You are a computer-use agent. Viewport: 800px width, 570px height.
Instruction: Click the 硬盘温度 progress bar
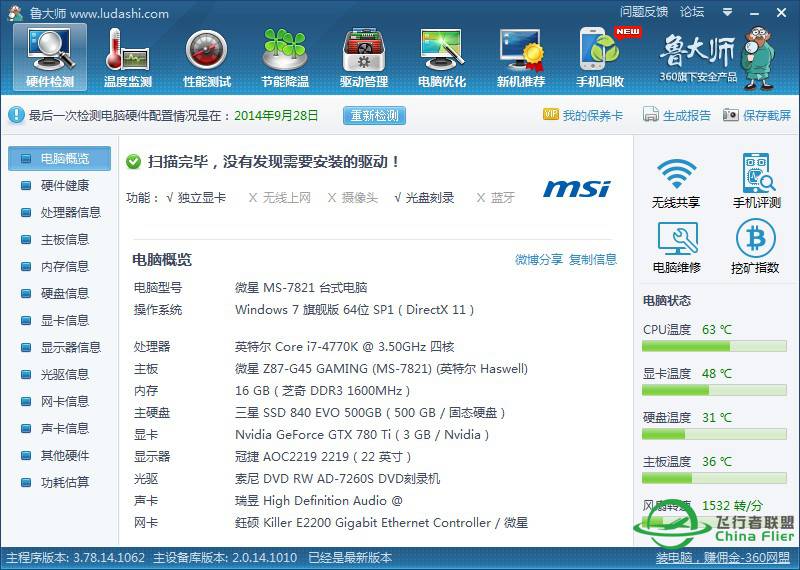[x=714, y=435]
